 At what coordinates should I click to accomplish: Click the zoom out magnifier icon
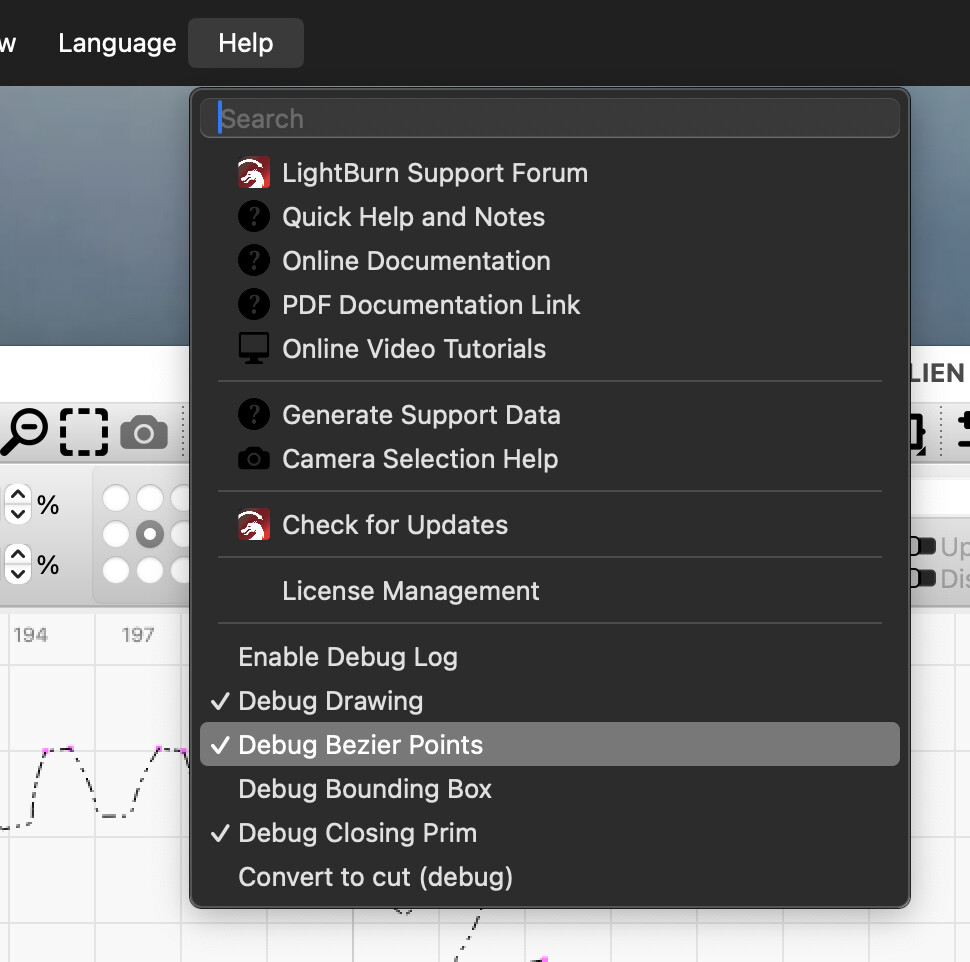25,431
